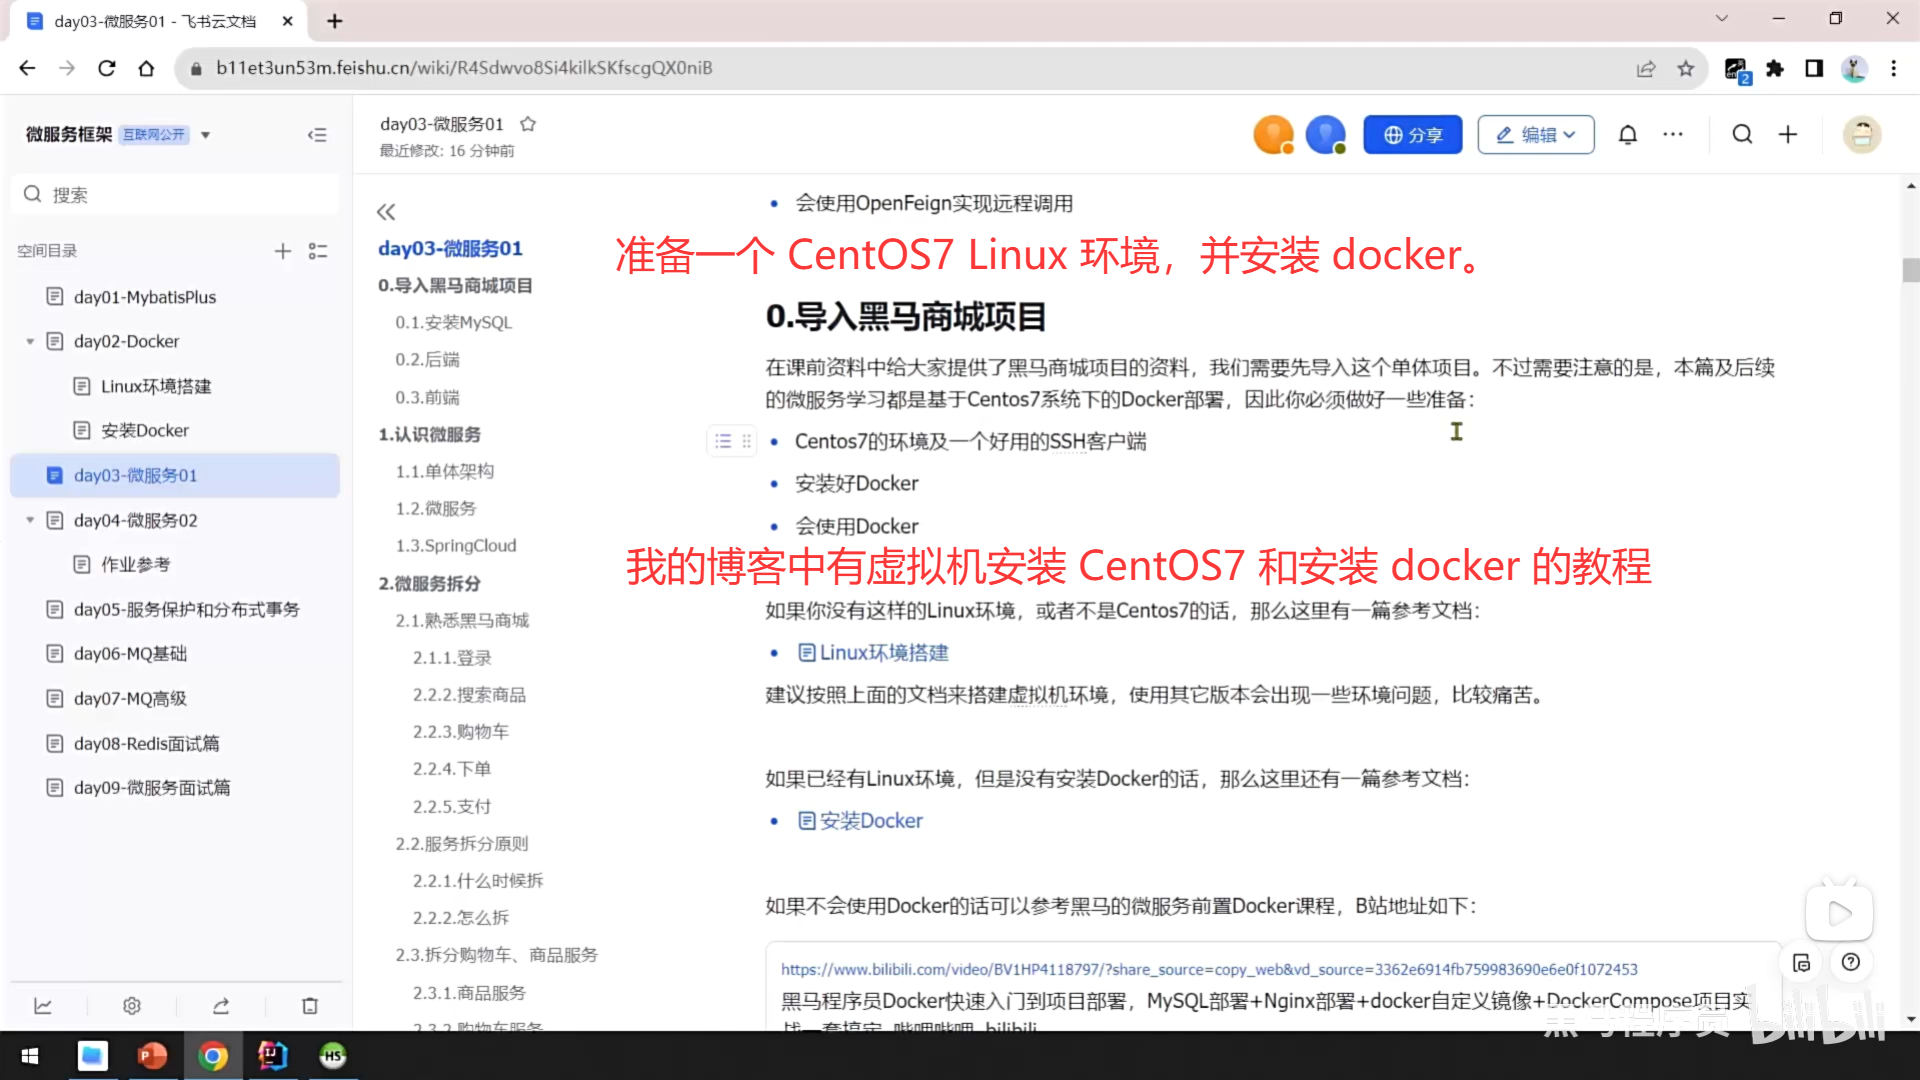Open the 互联网公开 permission dropdown
1920x1080 pixels.
205,134
